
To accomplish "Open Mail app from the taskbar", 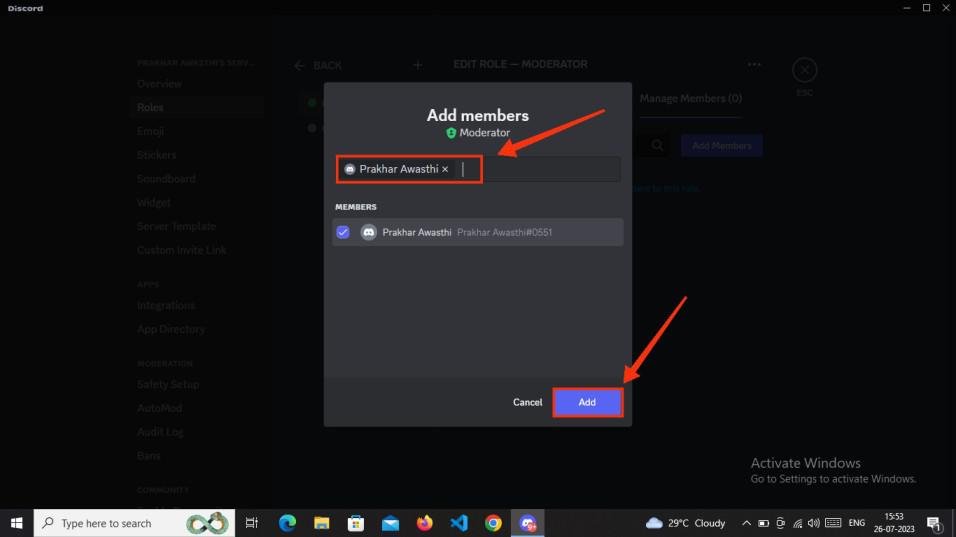I will pyautogui.click(x=390, y=523).
